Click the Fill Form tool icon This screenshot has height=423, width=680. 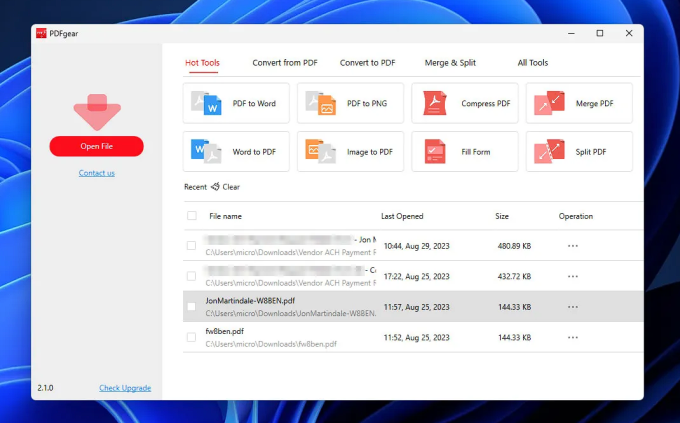click(x=435, y=151)
